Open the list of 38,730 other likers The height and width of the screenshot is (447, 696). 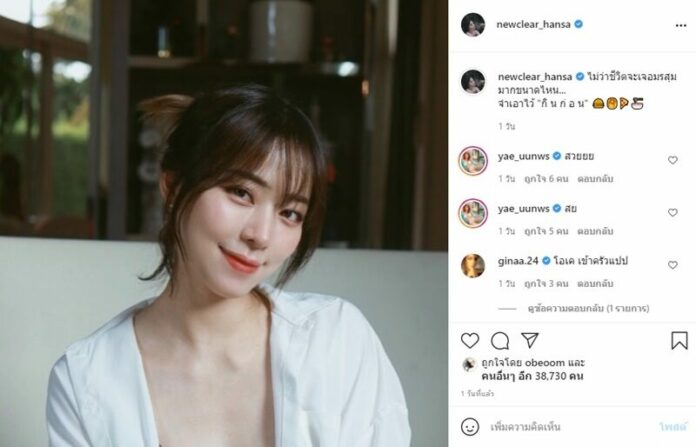pyautogui.click(x=532, y=376)
